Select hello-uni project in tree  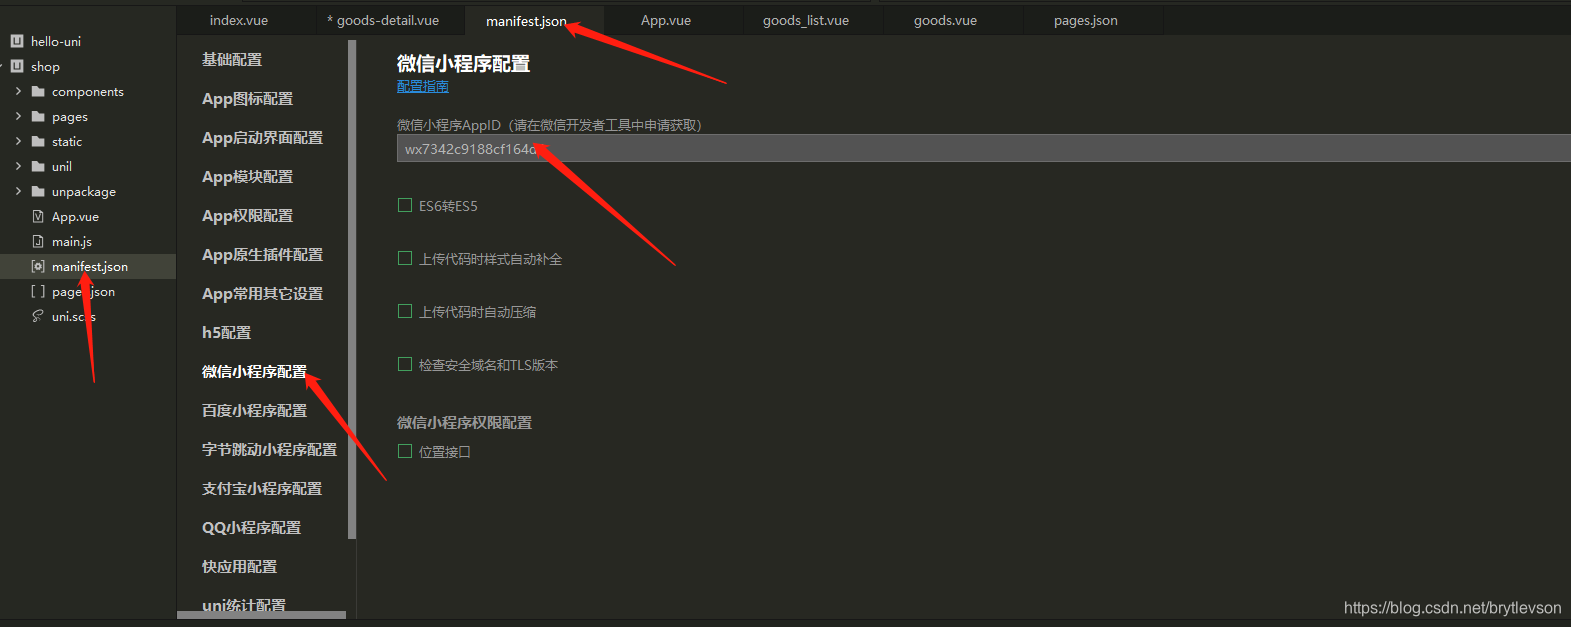coord(56,41)
